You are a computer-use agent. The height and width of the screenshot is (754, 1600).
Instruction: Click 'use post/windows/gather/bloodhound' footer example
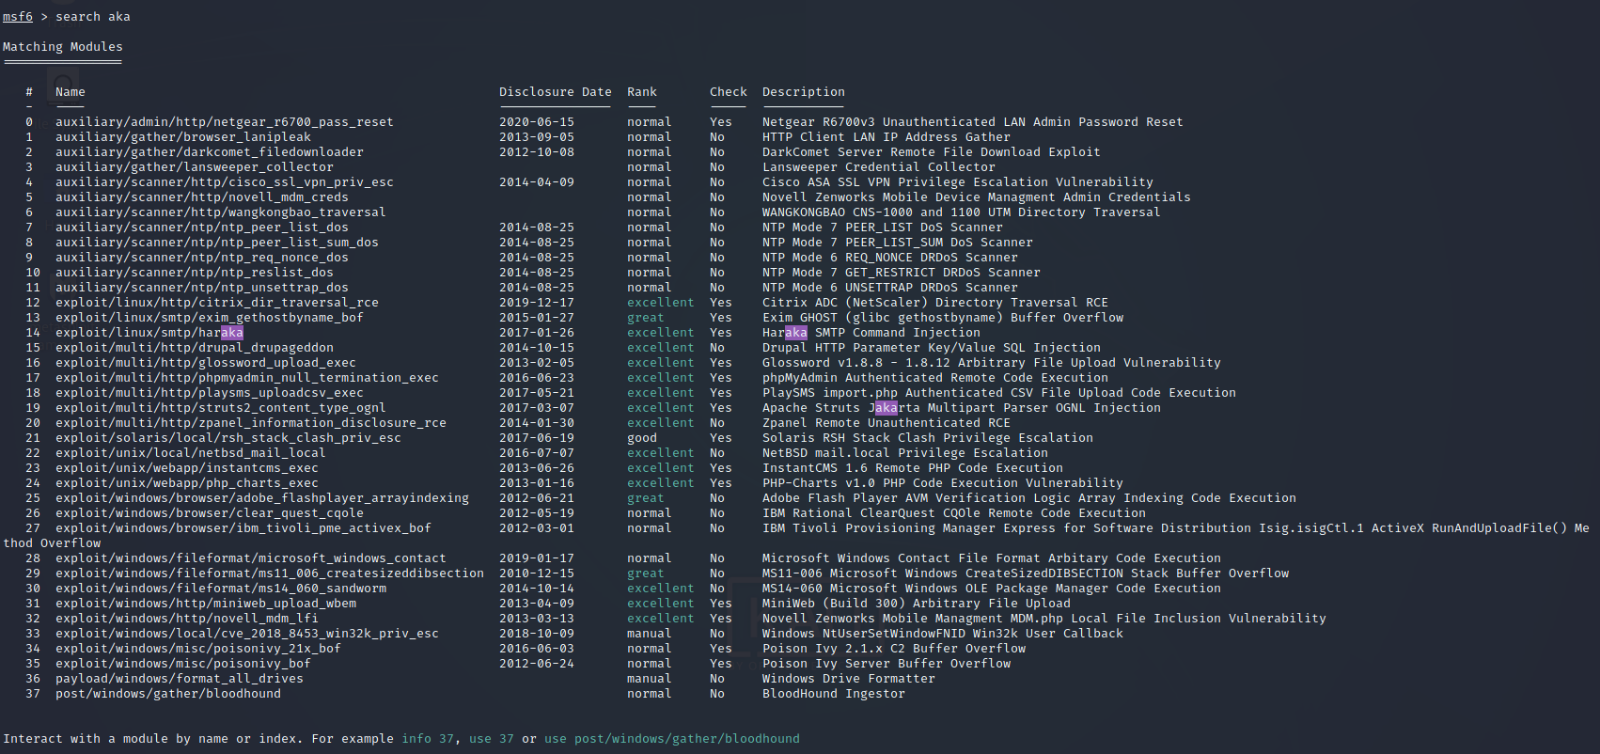pos(672,739)
